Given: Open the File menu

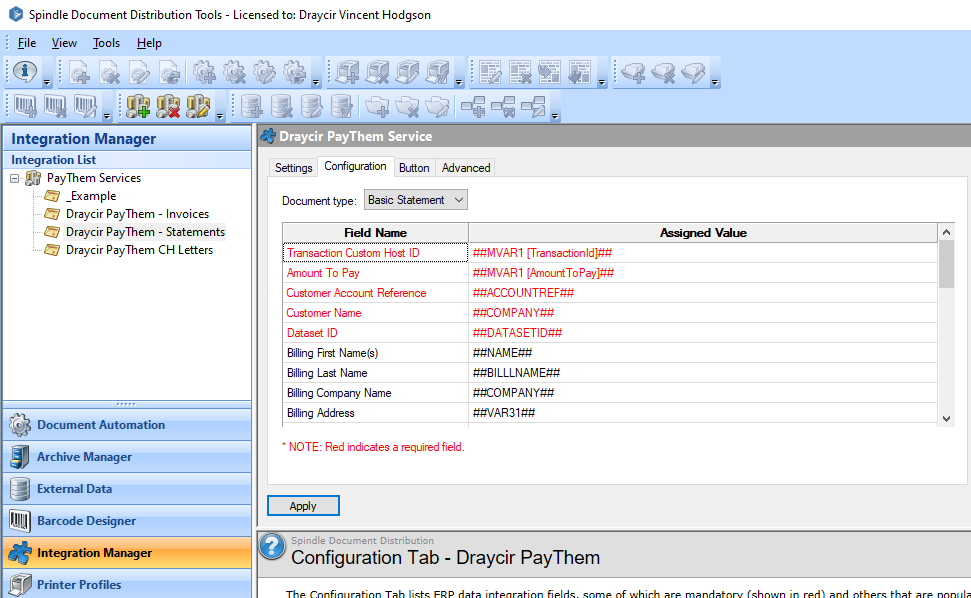Looking at the screenshot, I should coord(27,43).
